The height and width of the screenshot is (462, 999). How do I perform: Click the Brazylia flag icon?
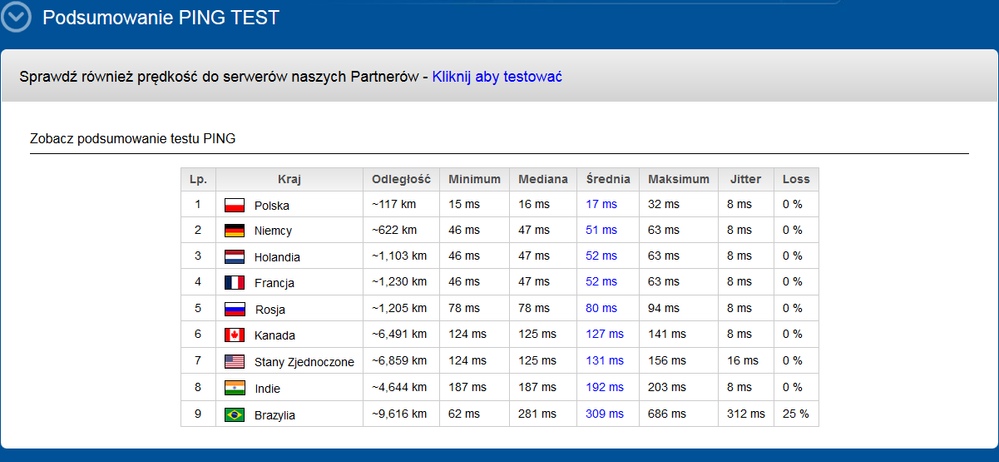click(235, 414)
